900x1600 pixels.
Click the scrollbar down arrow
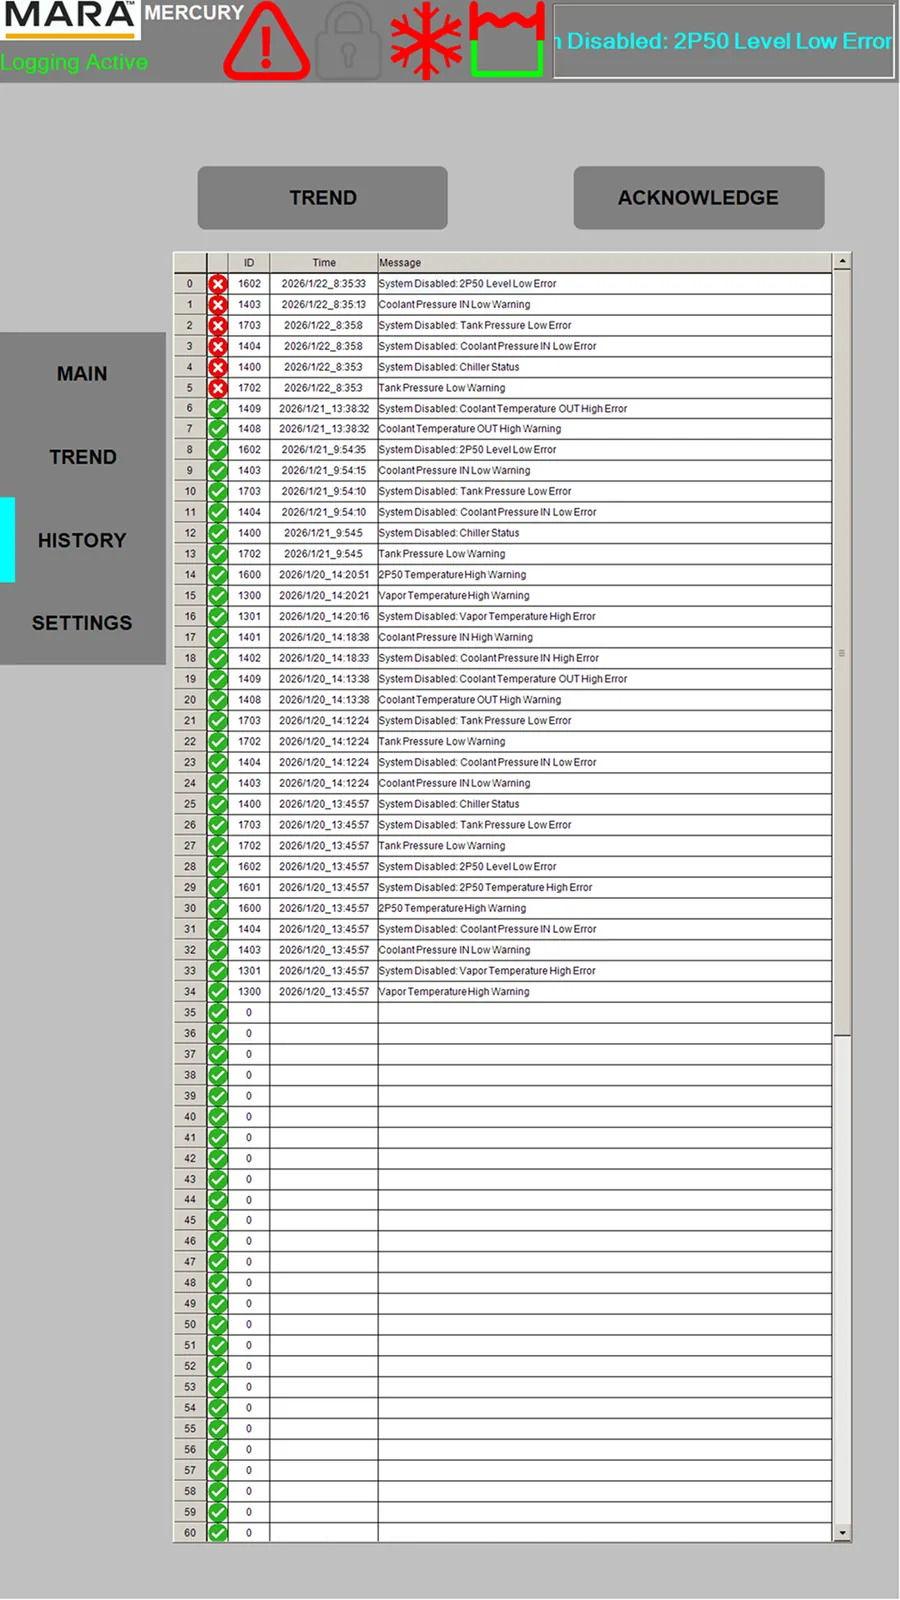click(x=843, y=1533)
